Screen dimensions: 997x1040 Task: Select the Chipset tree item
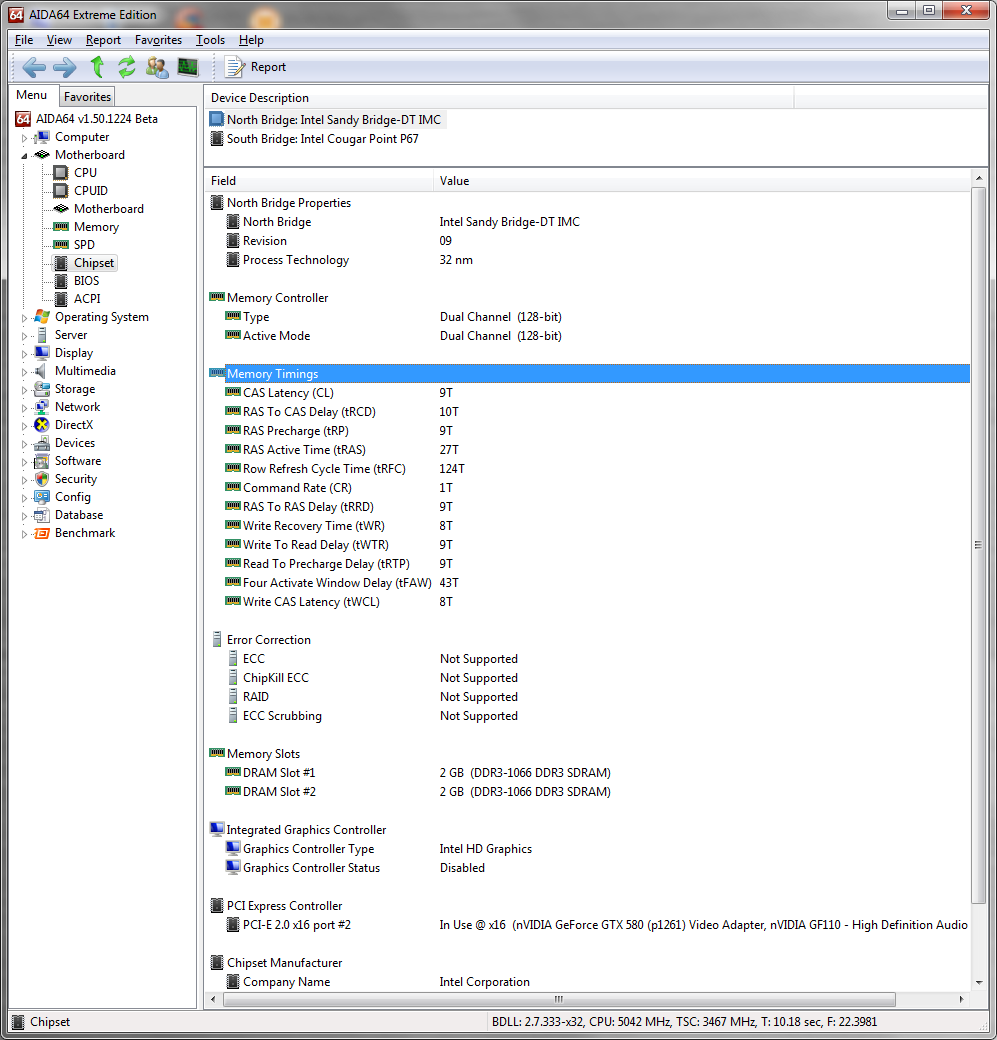(94, 263)
